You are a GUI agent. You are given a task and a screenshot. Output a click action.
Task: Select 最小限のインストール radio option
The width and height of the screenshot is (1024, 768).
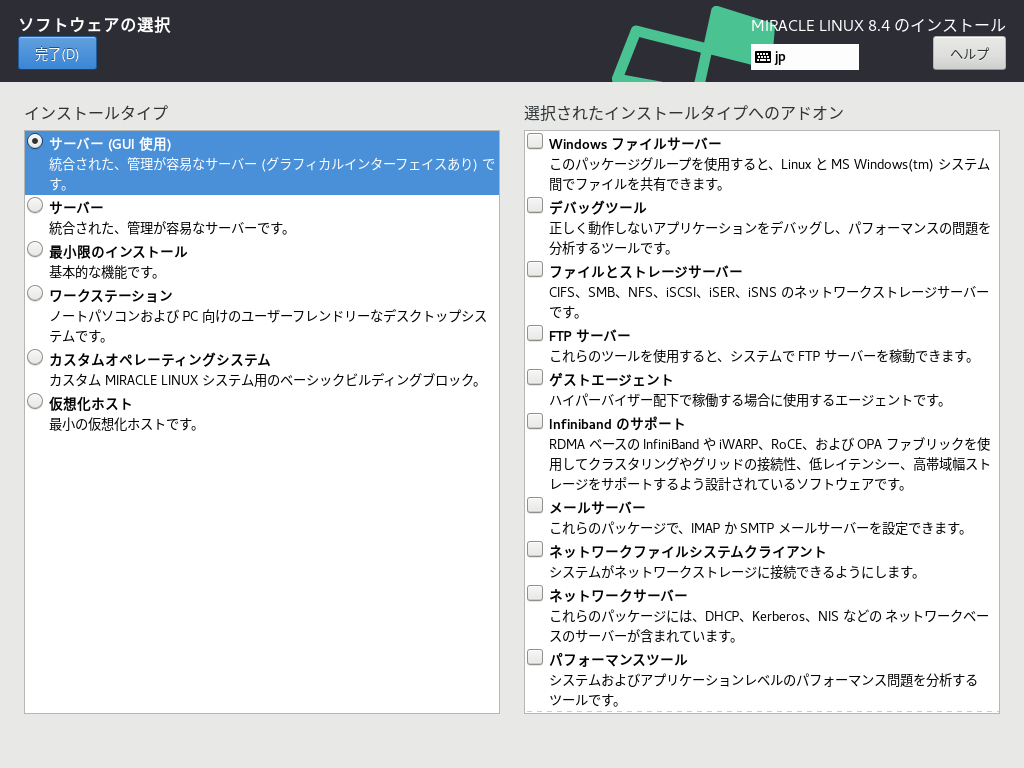pos(35,250)
